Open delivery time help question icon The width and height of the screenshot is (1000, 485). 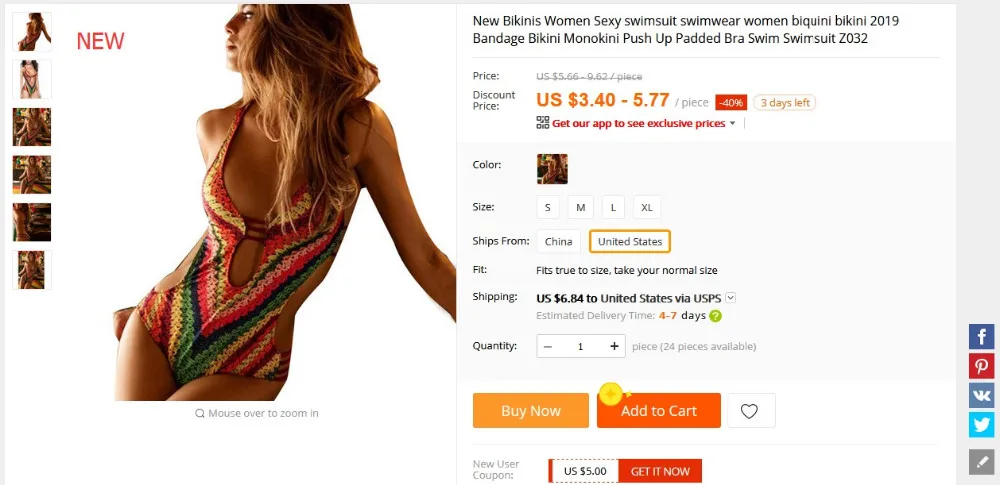[x=716, y=315]
